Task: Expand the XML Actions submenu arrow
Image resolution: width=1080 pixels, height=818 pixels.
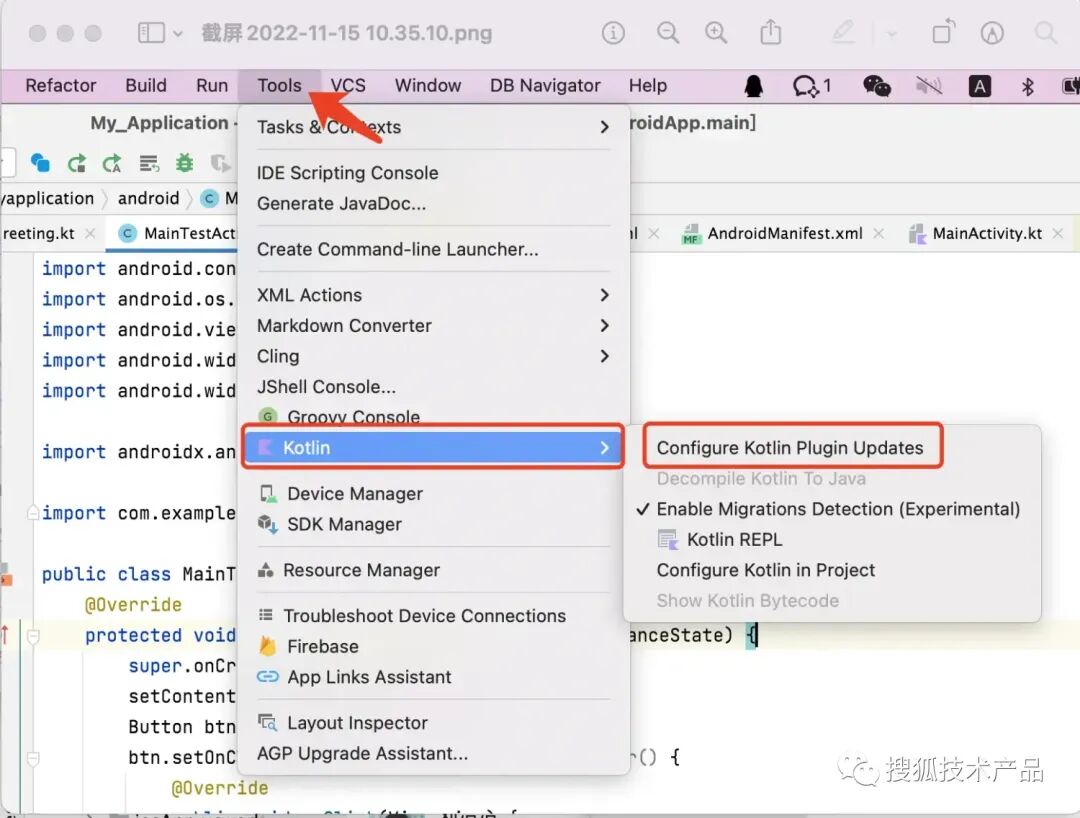Action: point(604,295)
